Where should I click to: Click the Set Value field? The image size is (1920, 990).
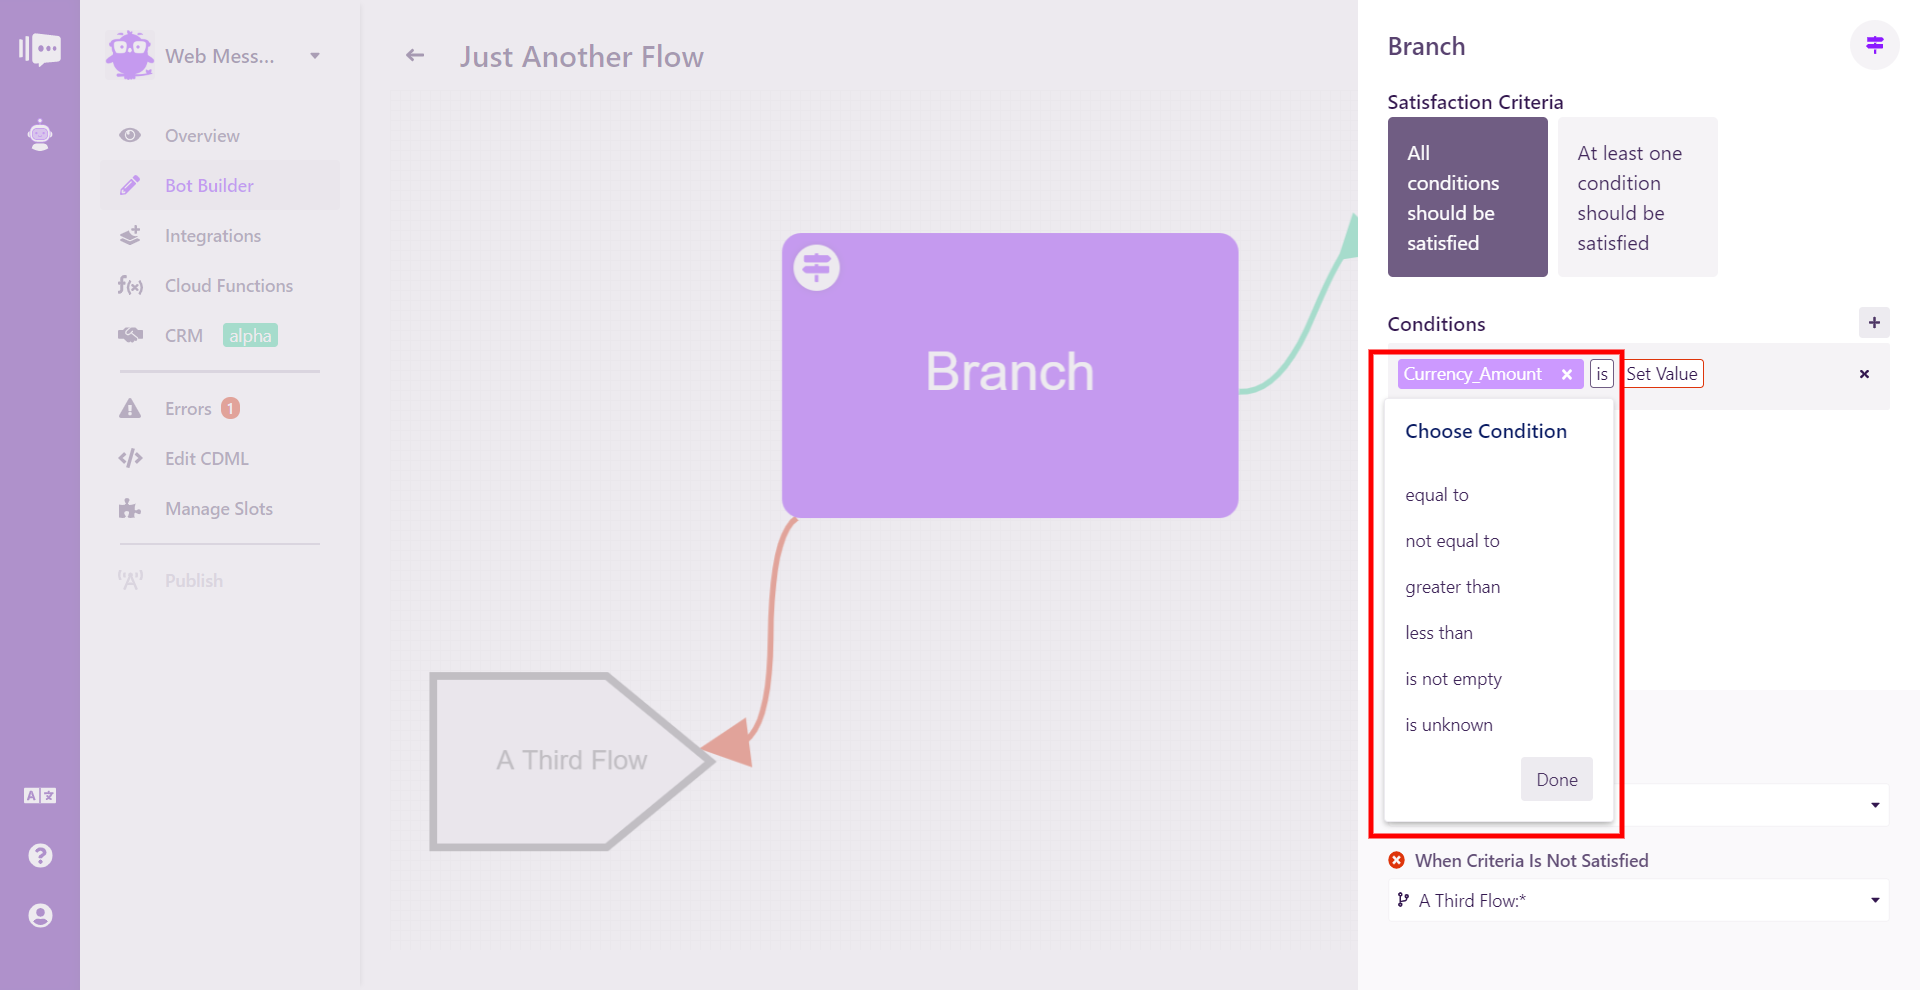pos(1662,374)
